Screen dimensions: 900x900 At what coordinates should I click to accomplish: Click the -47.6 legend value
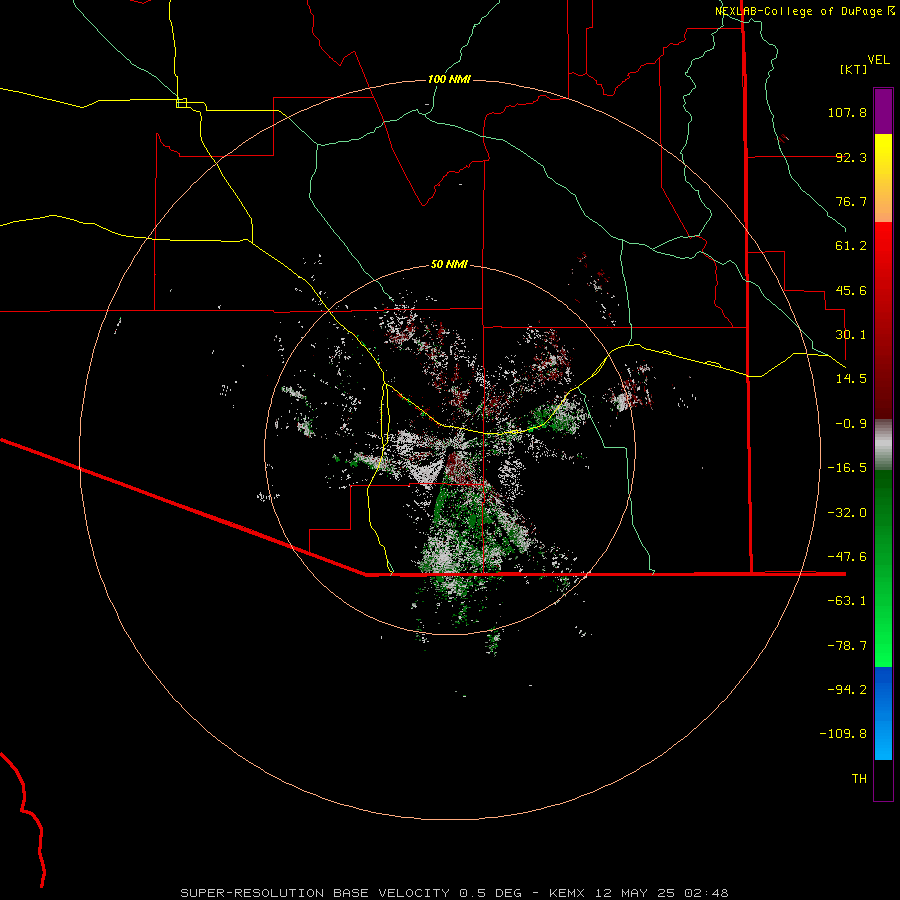(847, 557)
